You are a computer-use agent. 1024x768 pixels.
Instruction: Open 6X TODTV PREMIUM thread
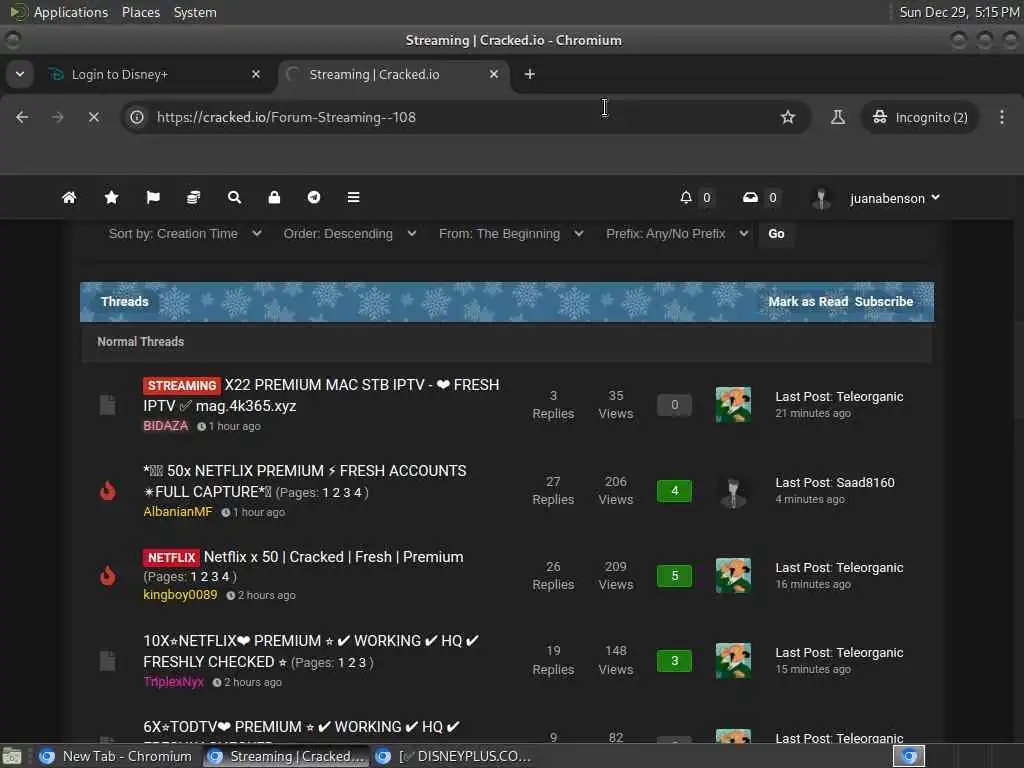click(x=302, y=727)
